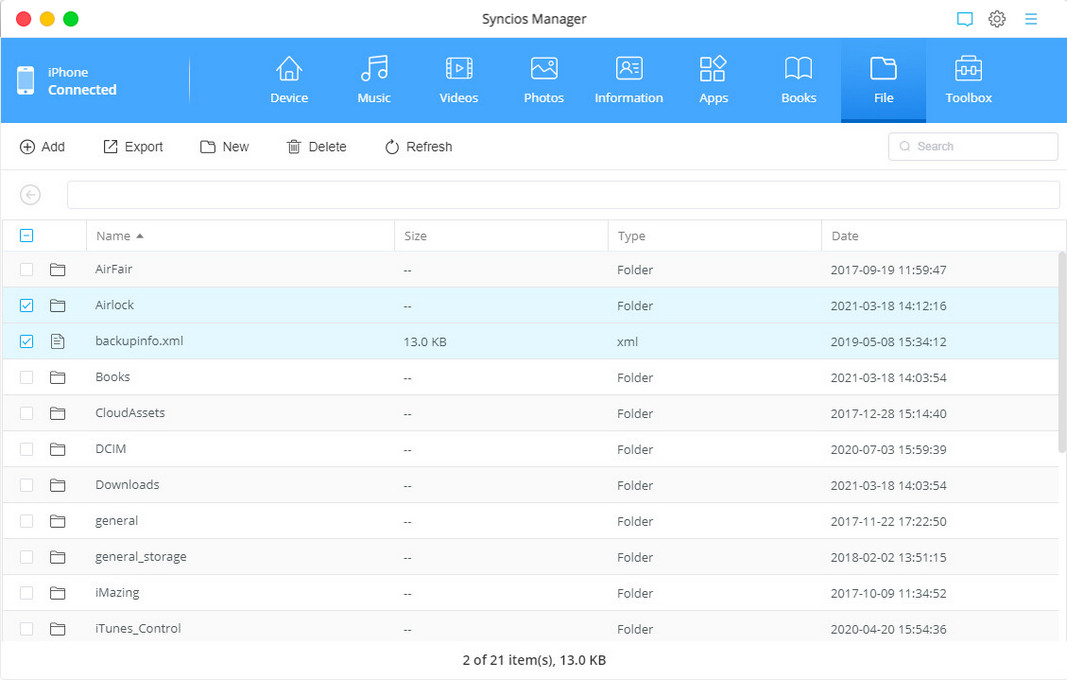Select the Downloads folder name
Image resolution: width=1067 pixels, height=680 pixels.
pos(127,485)
